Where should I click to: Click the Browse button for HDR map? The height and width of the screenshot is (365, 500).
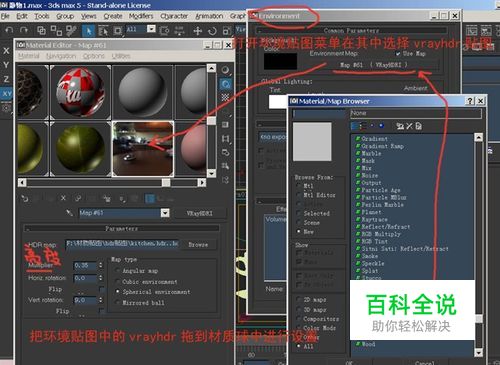(x=198, y=245)
